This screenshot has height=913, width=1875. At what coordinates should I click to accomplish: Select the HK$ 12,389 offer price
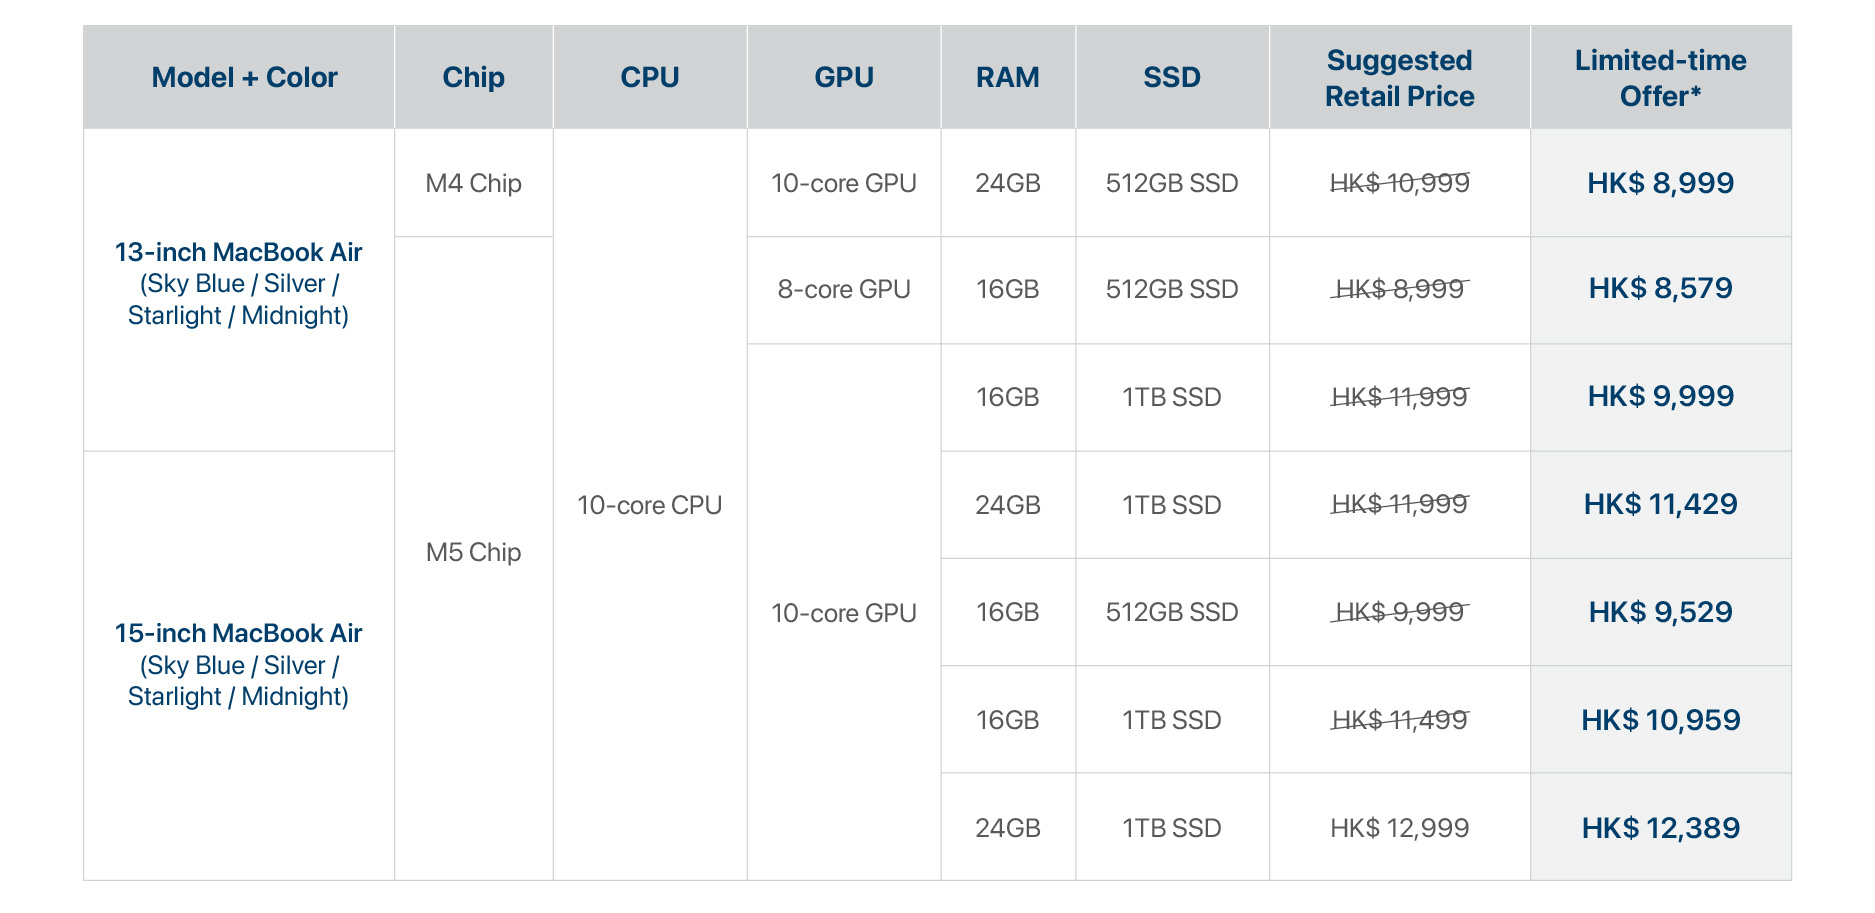pos(1660,828)
